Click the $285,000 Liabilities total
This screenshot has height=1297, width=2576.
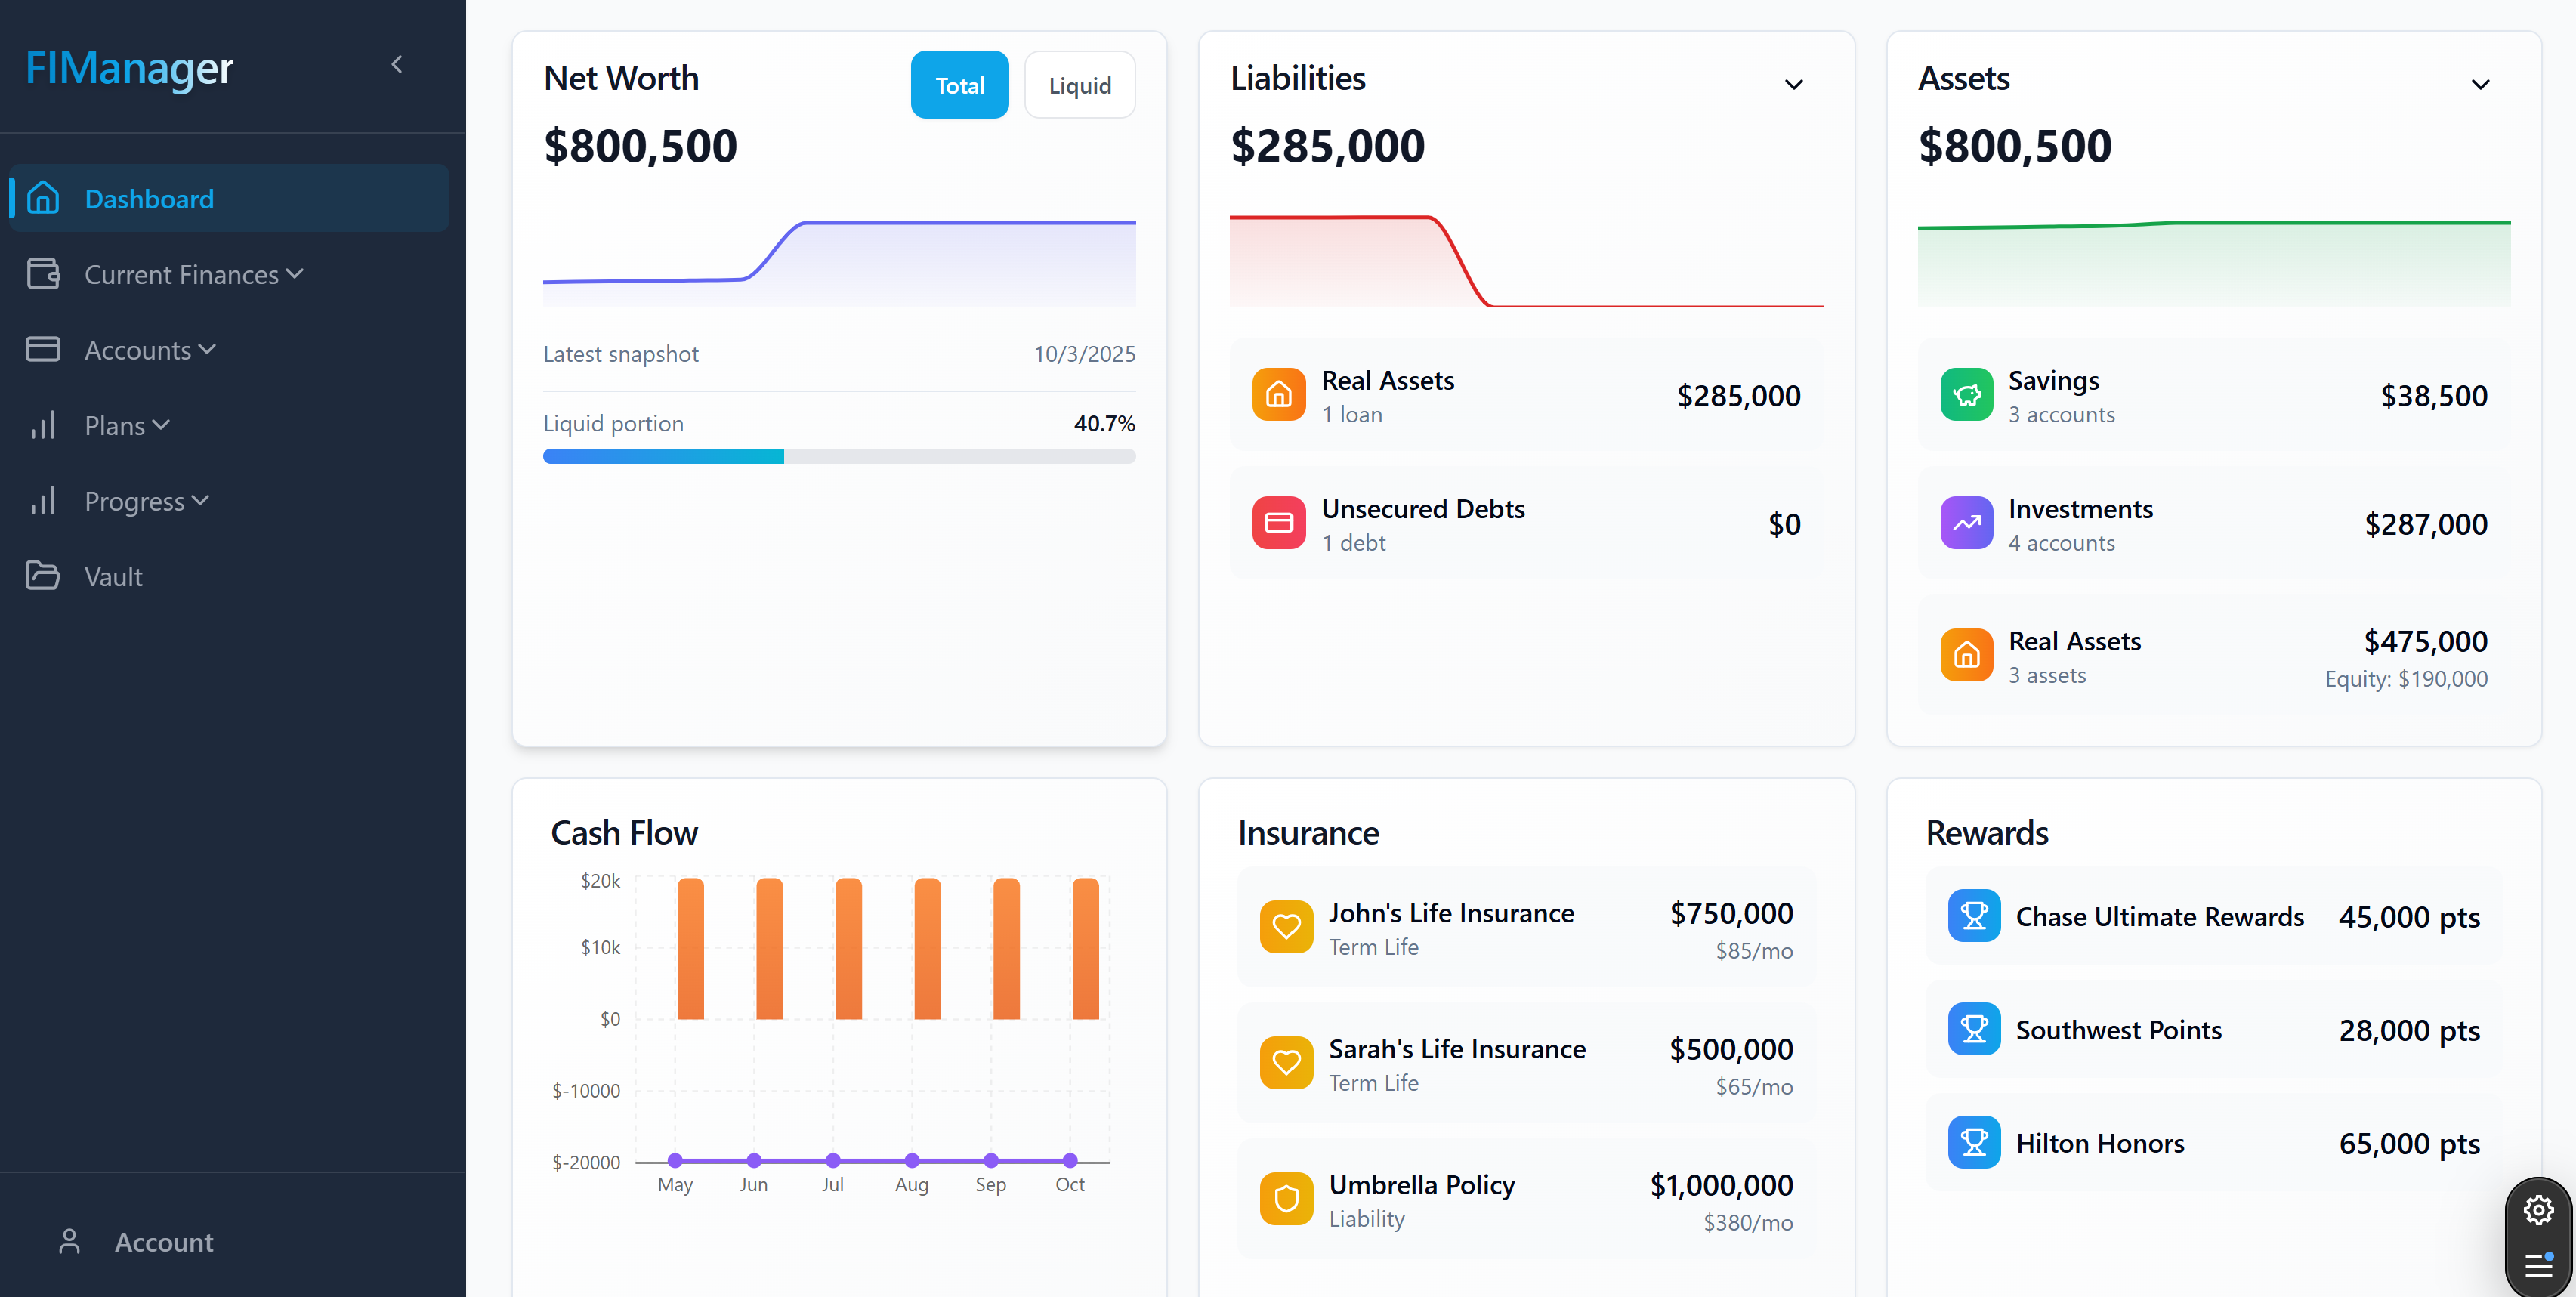1327,146
